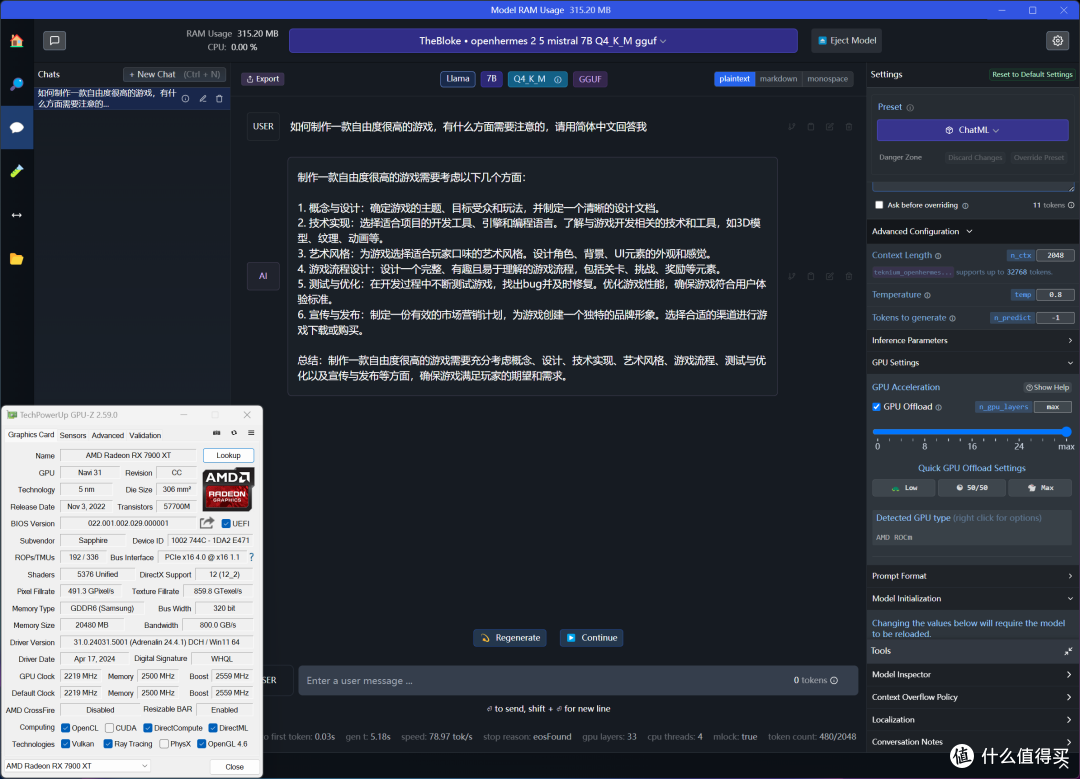Enable the Ask before overriding checkbox

point(881,204)
